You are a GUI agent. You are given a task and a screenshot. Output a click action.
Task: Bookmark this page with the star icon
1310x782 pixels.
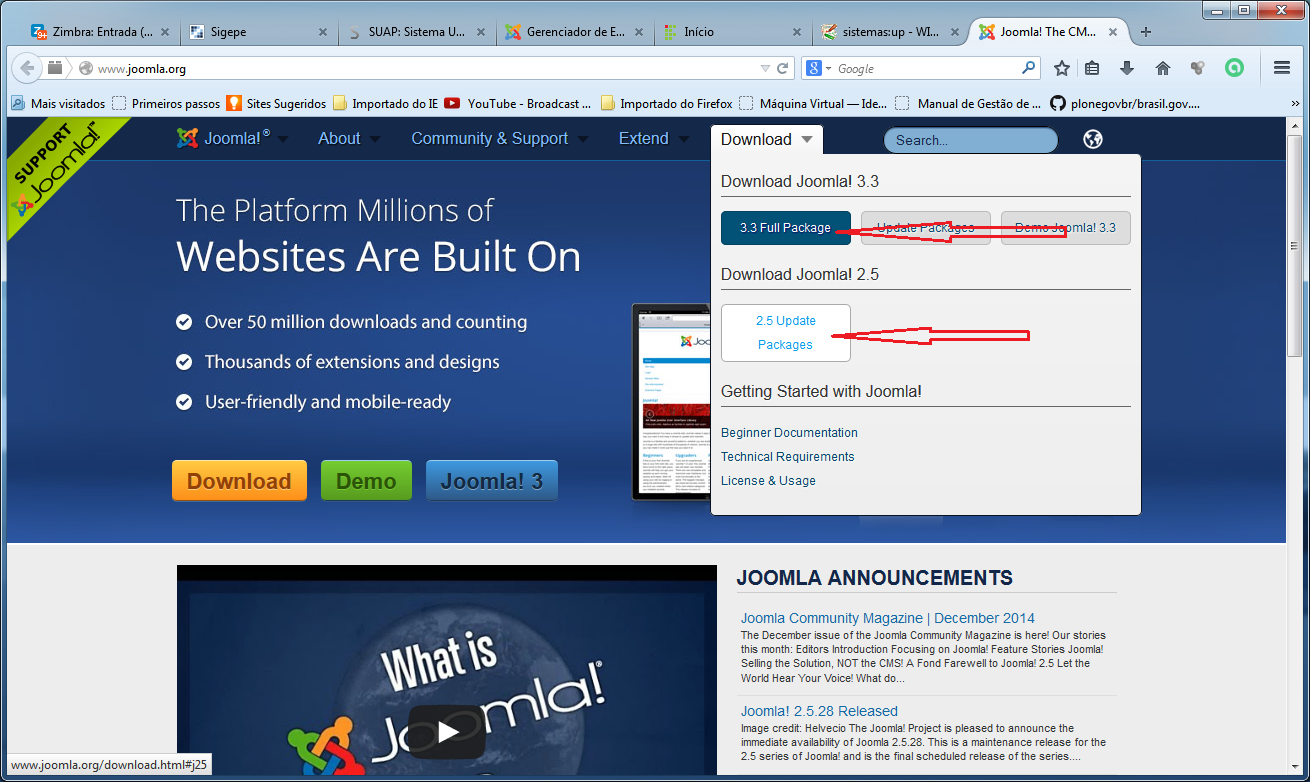[x=1062, y=68]
